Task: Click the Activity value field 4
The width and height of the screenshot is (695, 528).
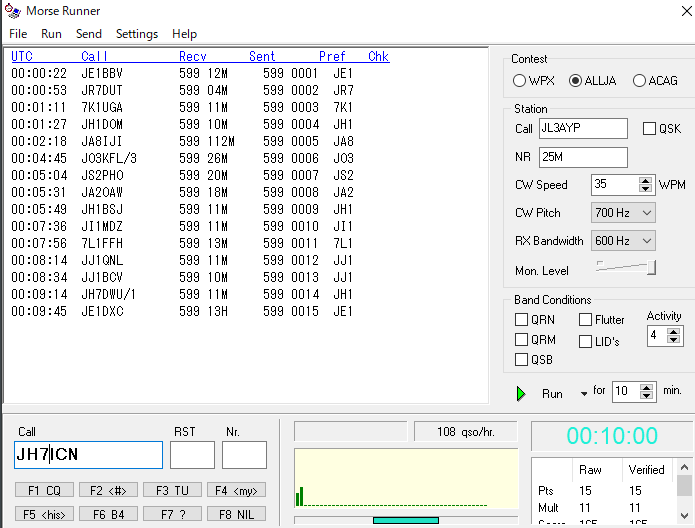Action: coord(657,336)
